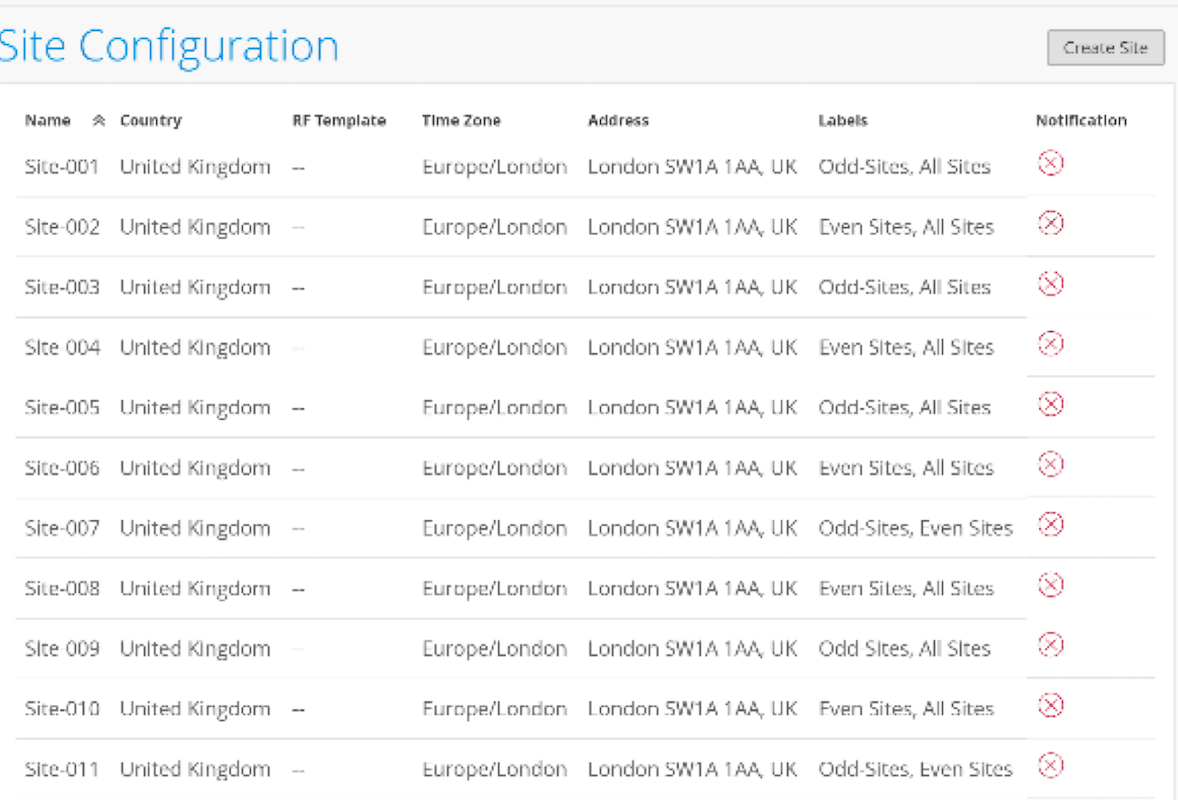1178x800 pixels.
Task: Click the Country column header
Action: point(151,121)
